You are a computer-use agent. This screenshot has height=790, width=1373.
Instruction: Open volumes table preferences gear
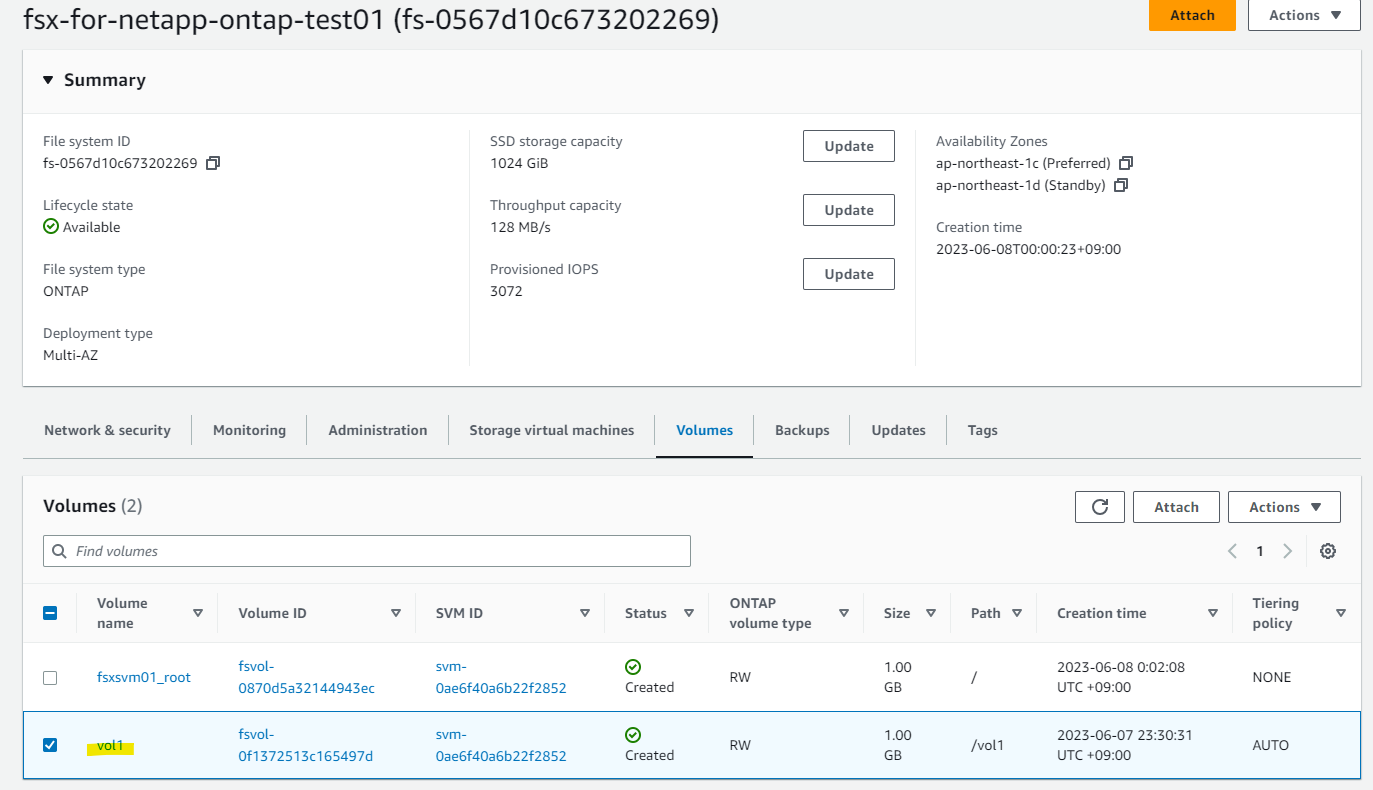(1328, 551)
